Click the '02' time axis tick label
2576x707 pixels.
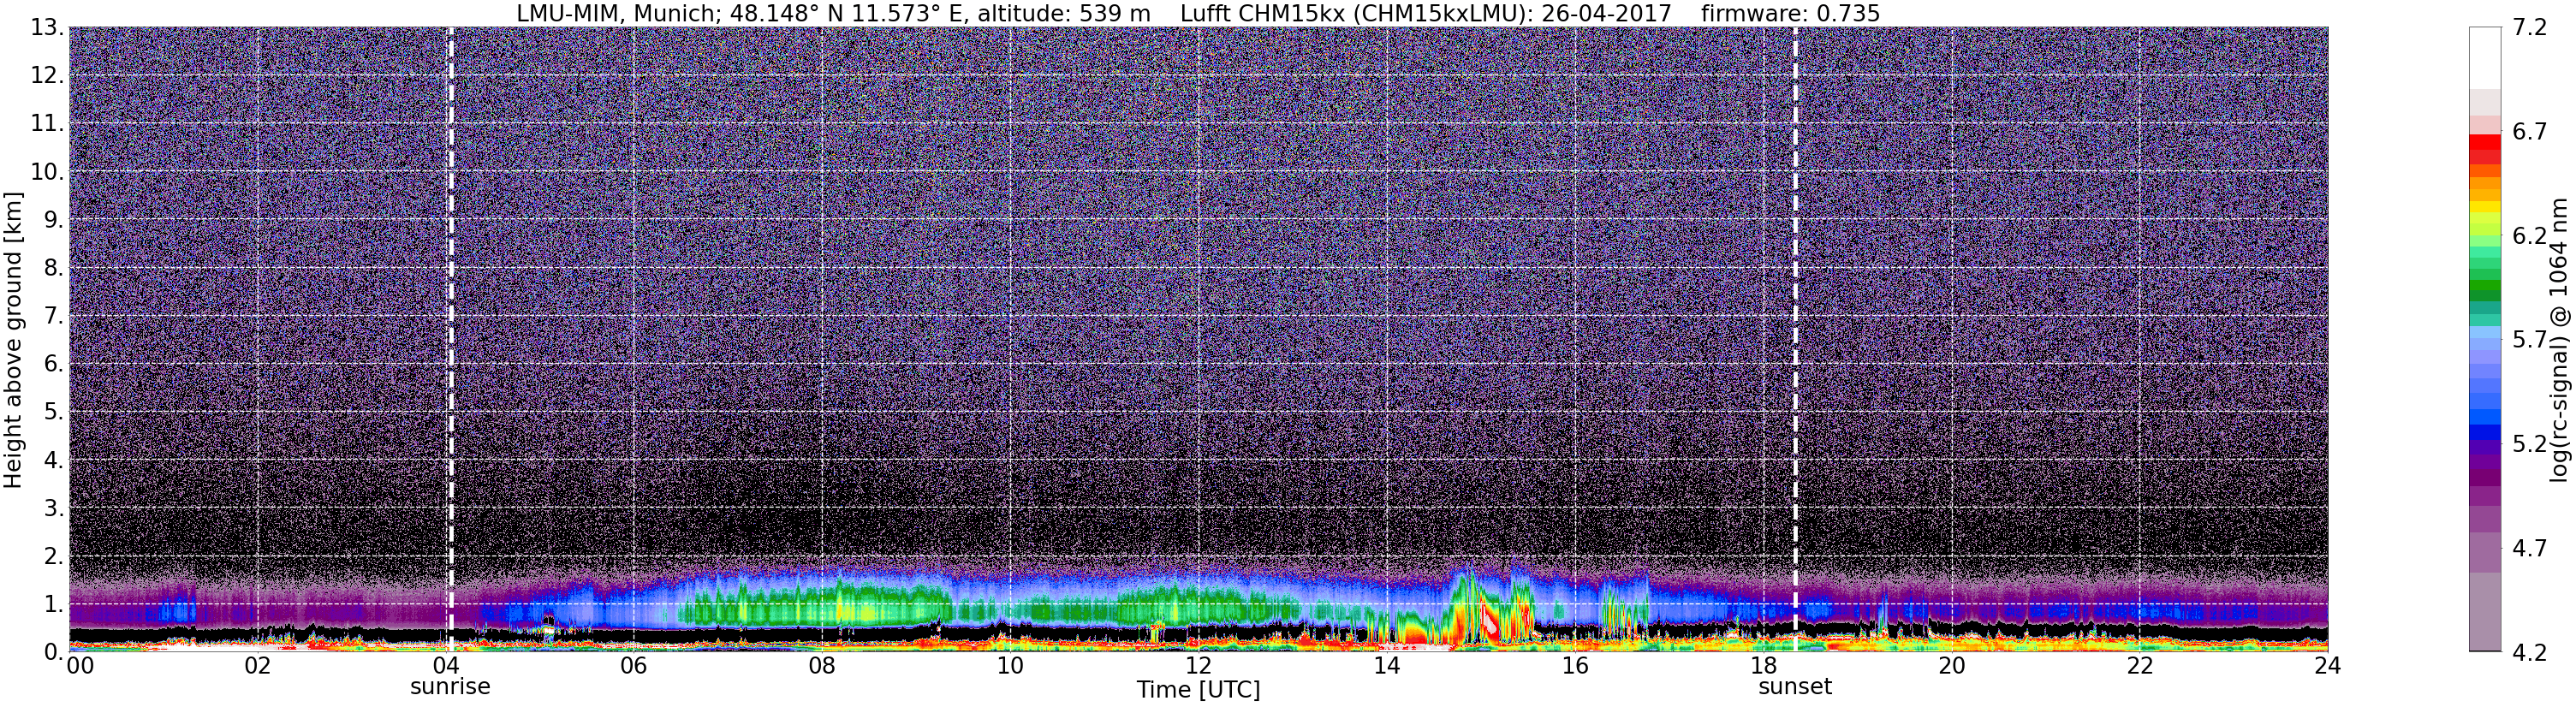(x=257, y=666)
